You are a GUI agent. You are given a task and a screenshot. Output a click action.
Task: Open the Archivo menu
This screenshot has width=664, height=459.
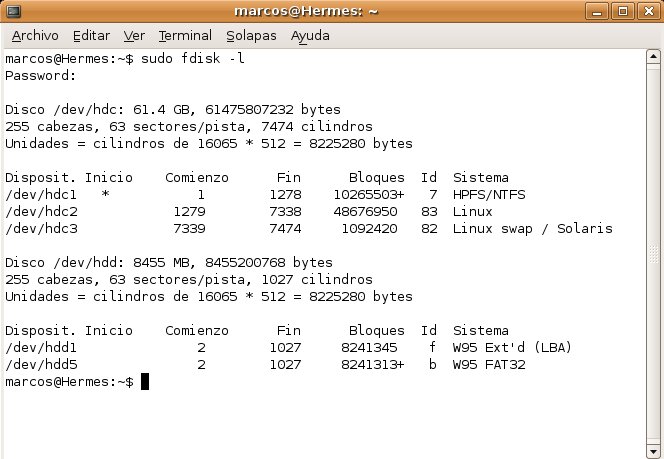35,36
